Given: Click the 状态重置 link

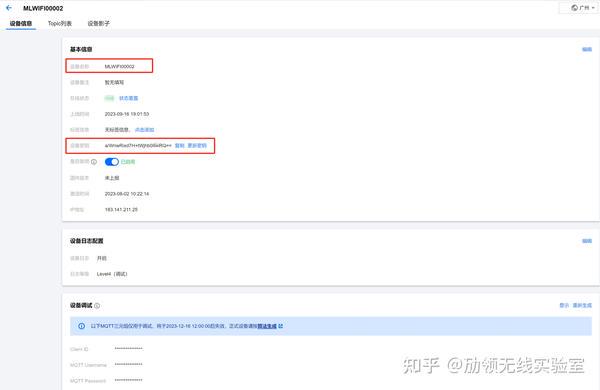Looking at the screenshot, I should click(129, 98).
